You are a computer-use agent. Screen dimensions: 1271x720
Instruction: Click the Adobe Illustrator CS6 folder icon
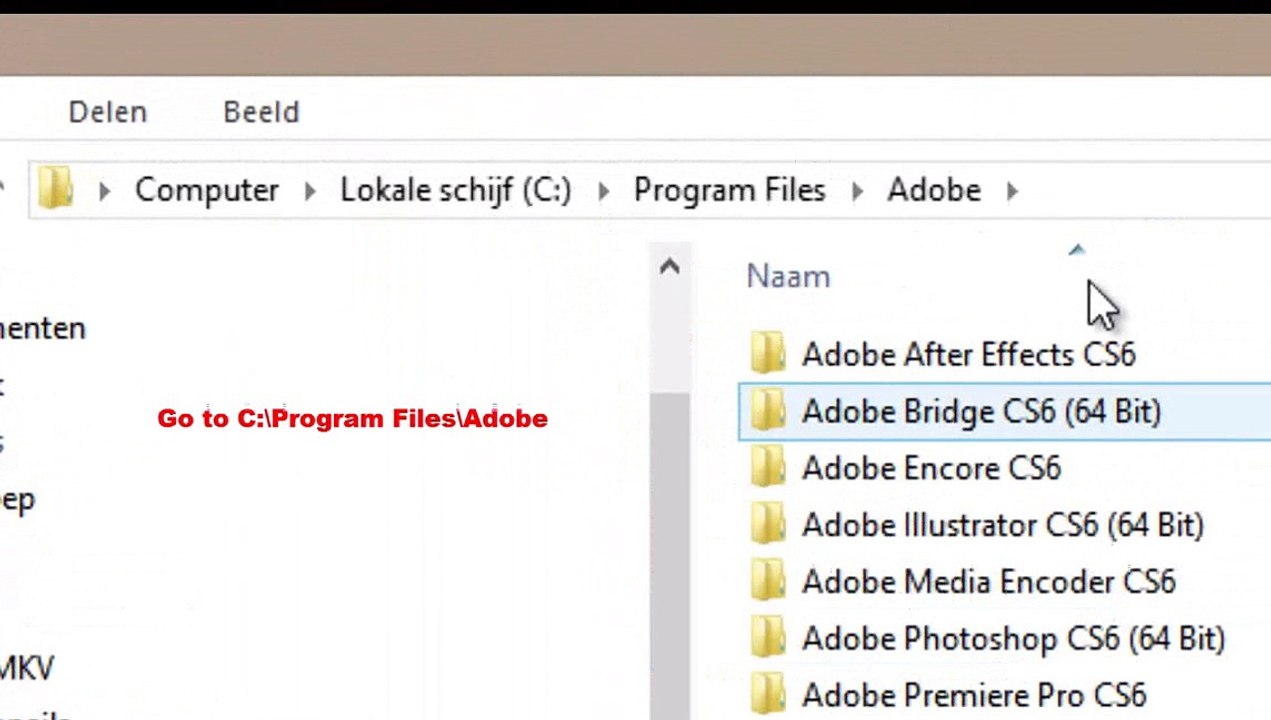coord(768,525)
